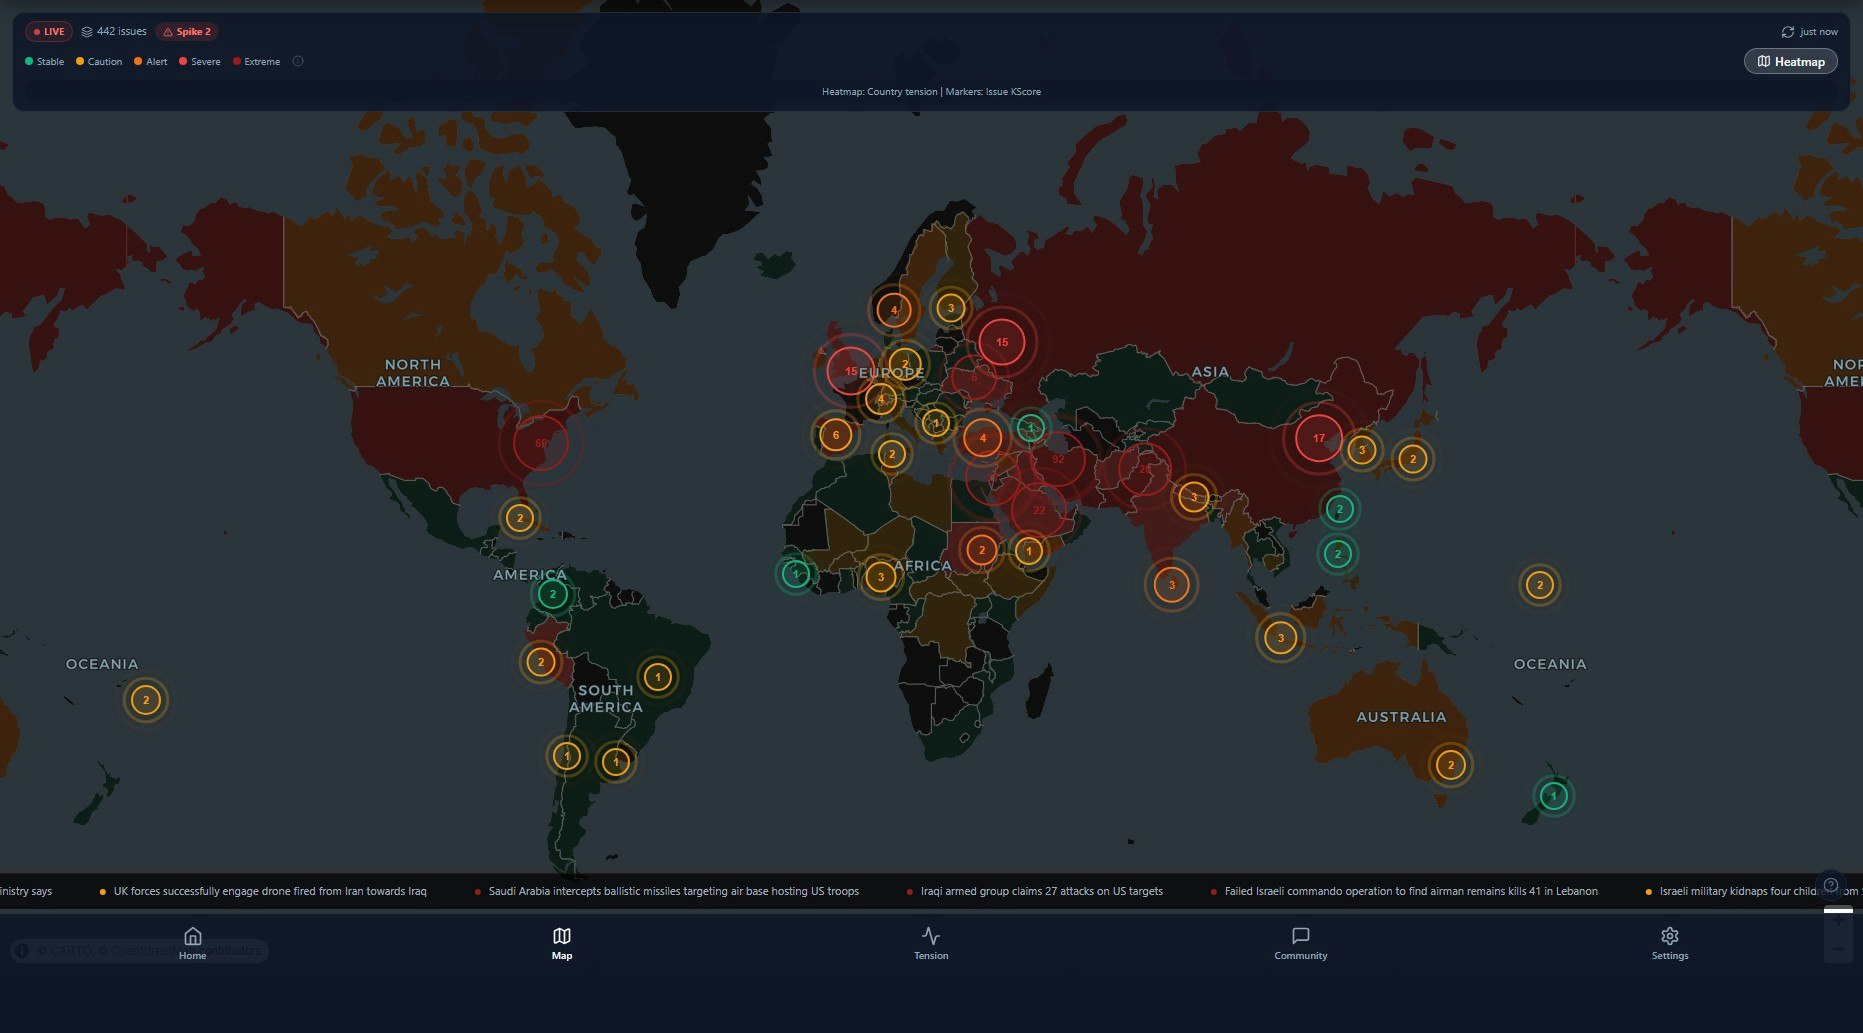Click the 2-issue marker over Japan

(1413, 459)
